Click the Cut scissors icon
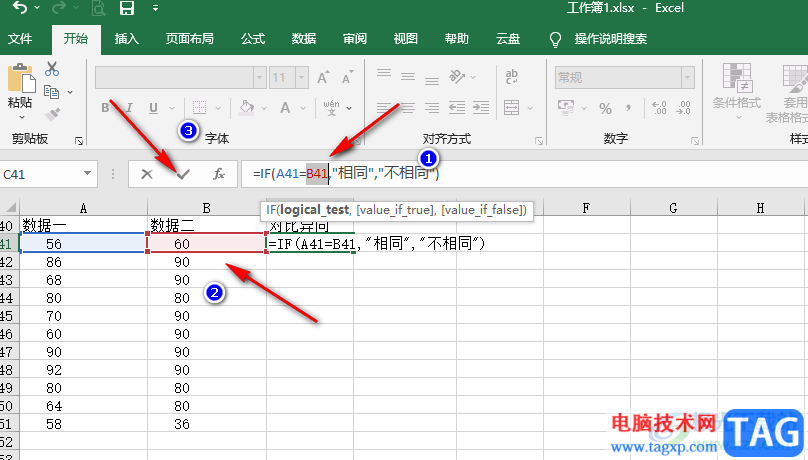808x460 pixels. coord(52,69)
